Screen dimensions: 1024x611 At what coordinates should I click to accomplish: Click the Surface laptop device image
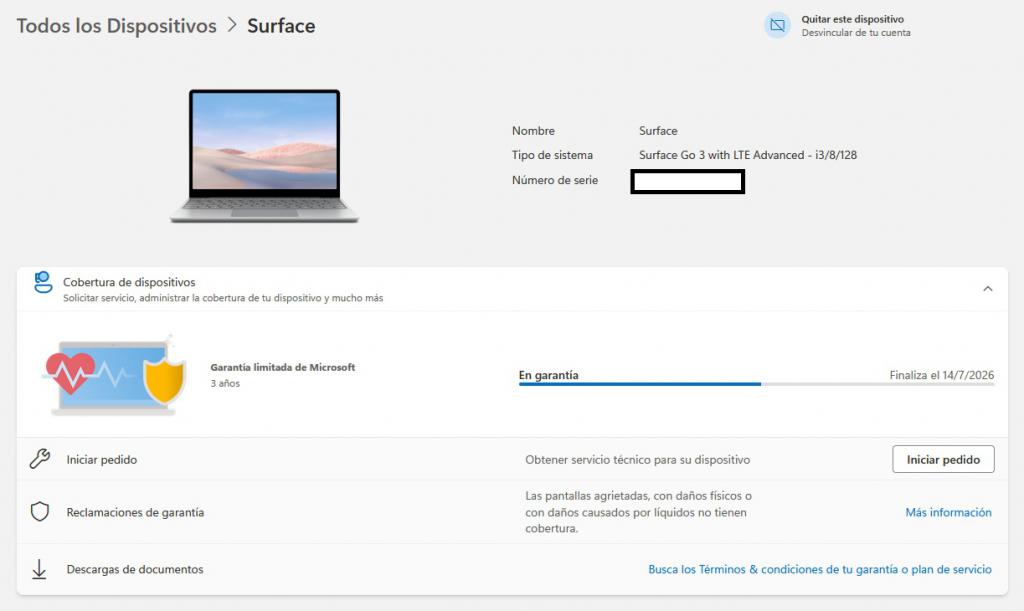tap(264, 157)
